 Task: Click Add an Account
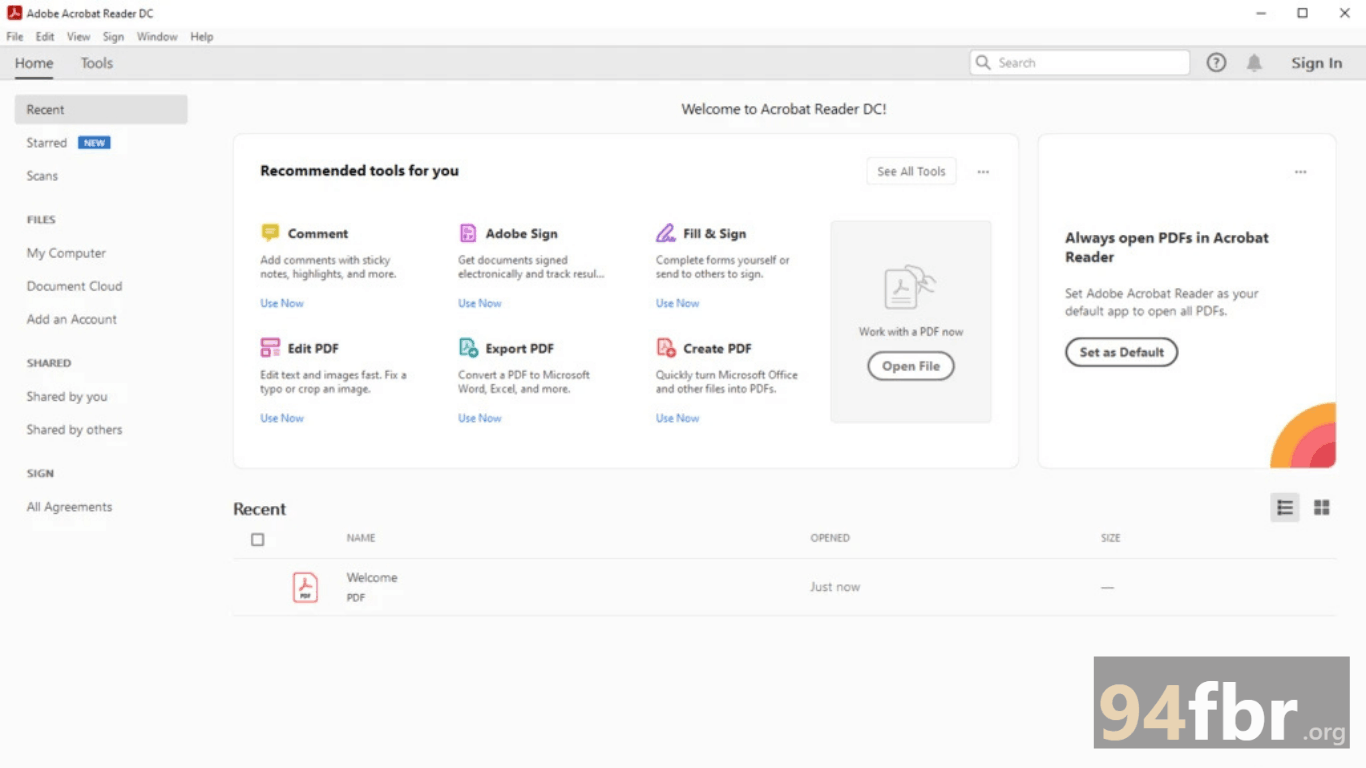pos(72,319)
